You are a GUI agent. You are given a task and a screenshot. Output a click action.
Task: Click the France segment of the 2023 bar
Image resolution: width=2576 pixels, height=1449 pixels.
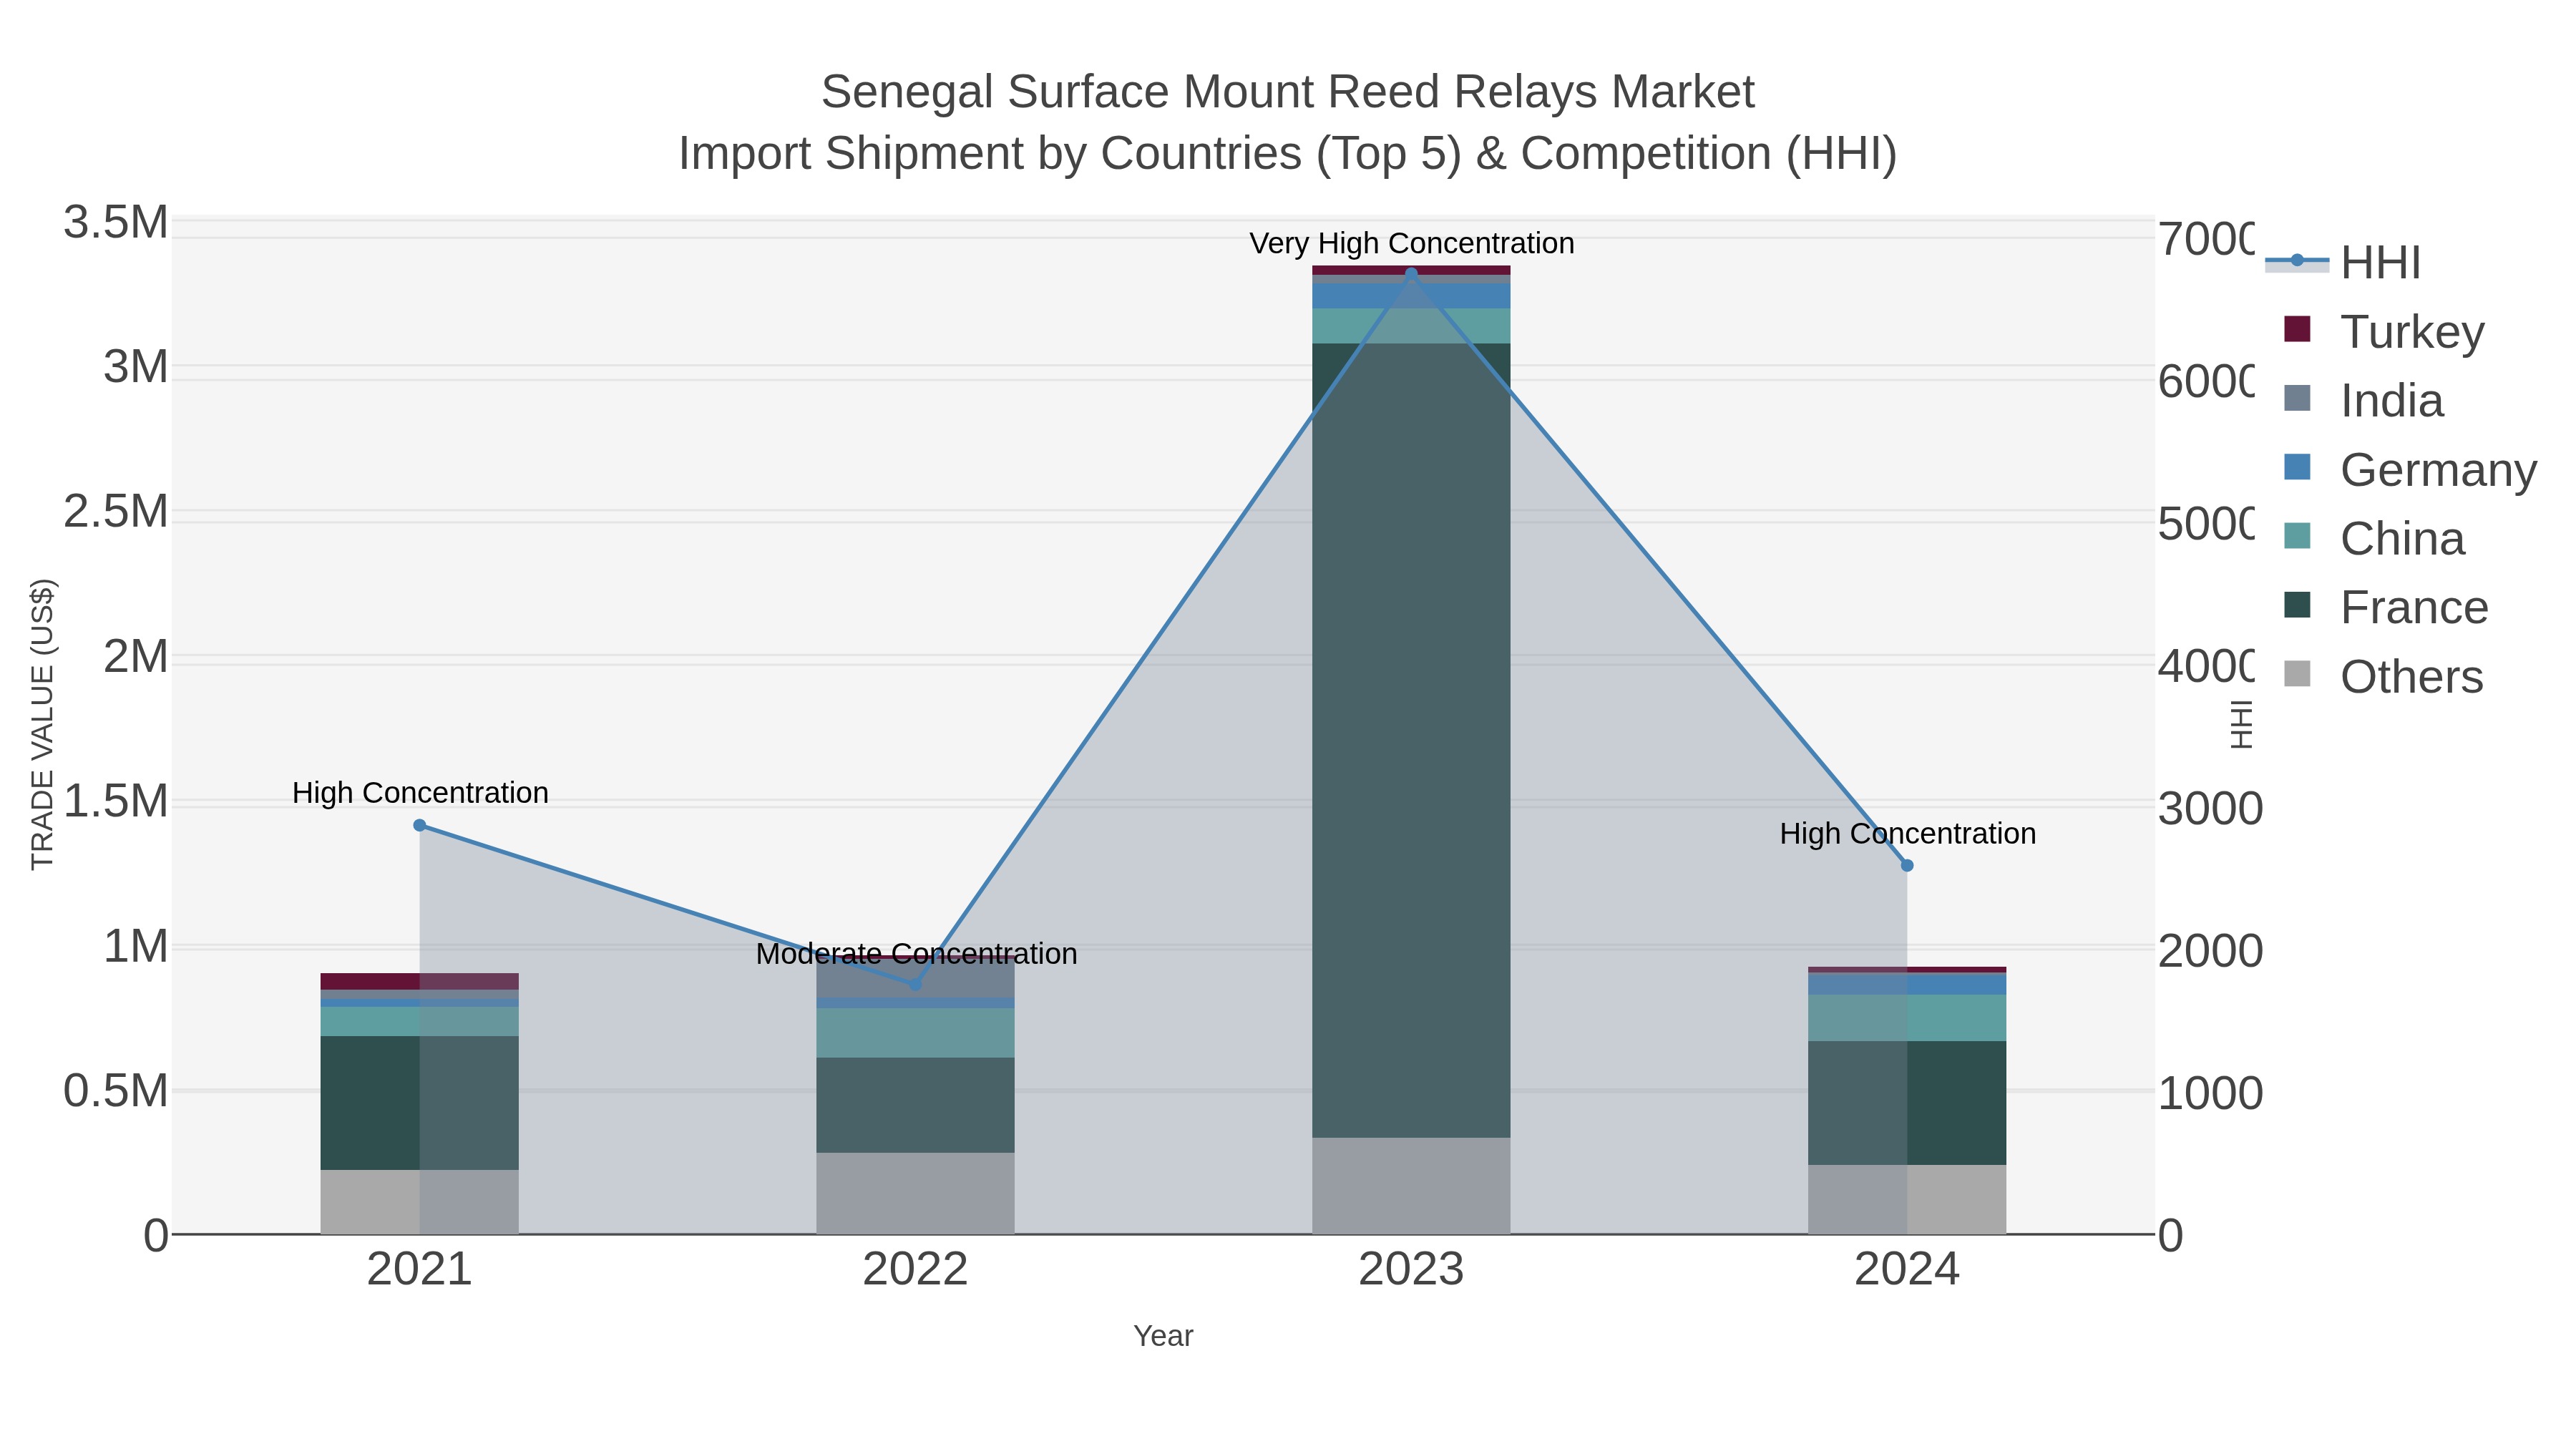pos(1411,740)
